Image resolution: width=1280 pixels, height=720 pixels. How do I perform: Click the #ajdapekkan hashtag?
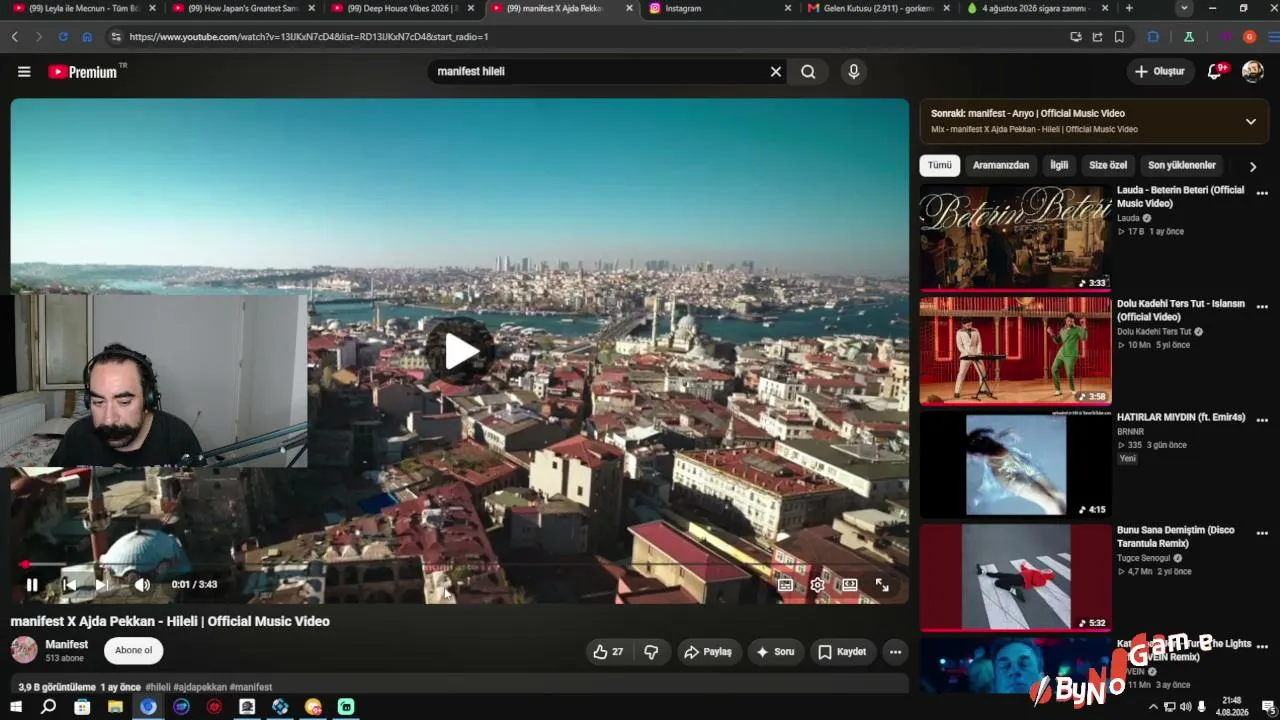[x=200, y=687]
